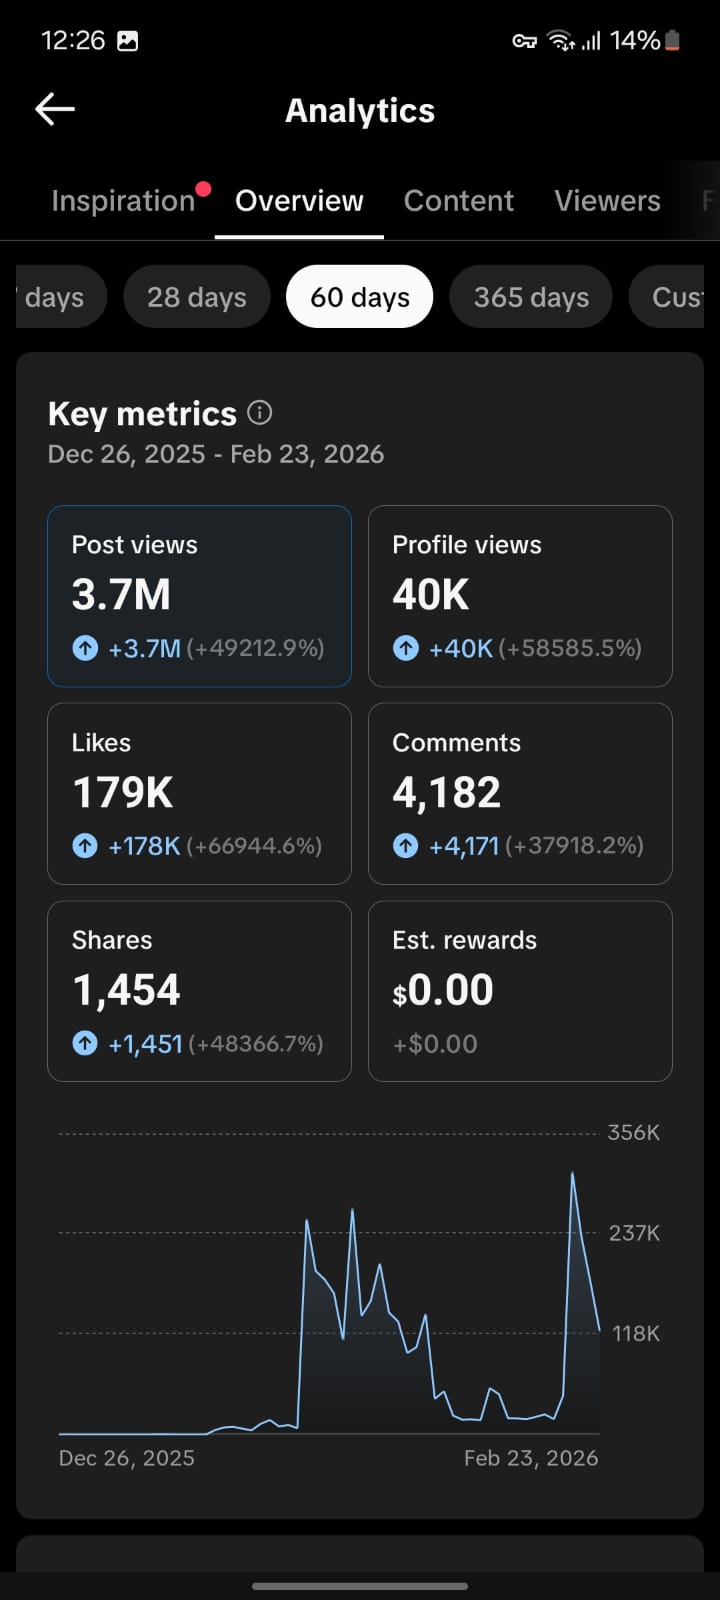The width and height of the screenshot is (720, 1600).
Task: Tap the Post views up-arrow icon
Action: click(x=85, y=648)
